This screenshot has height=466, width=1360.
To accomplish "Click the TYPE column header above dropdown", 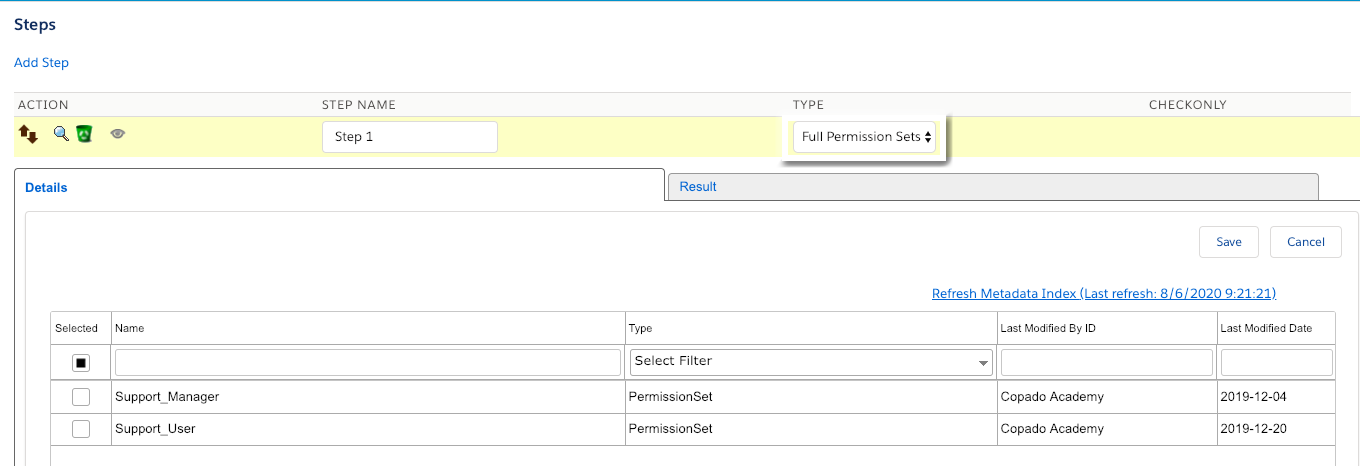I will [x=808, y=105].
